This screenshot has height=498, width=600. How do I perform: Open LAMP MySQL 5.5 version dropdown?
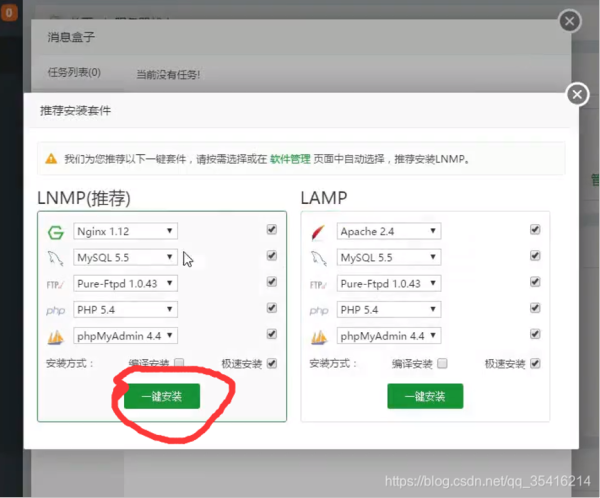[389, 257]
